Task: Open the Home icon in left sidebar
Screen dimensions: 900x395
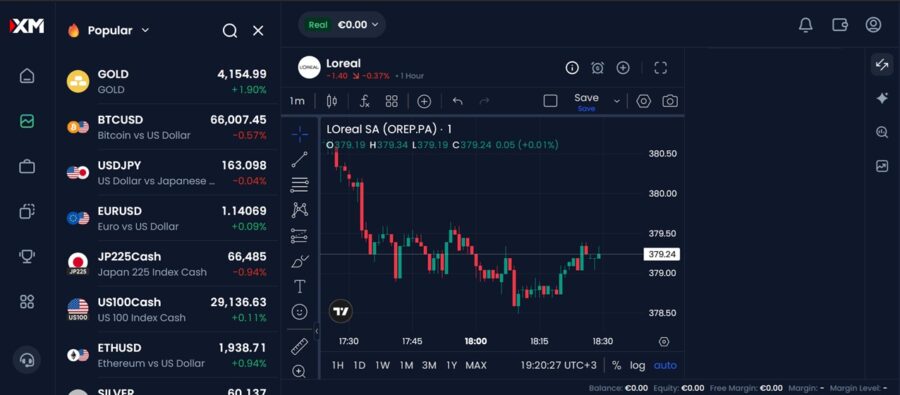Action: (x=27, y=76)
